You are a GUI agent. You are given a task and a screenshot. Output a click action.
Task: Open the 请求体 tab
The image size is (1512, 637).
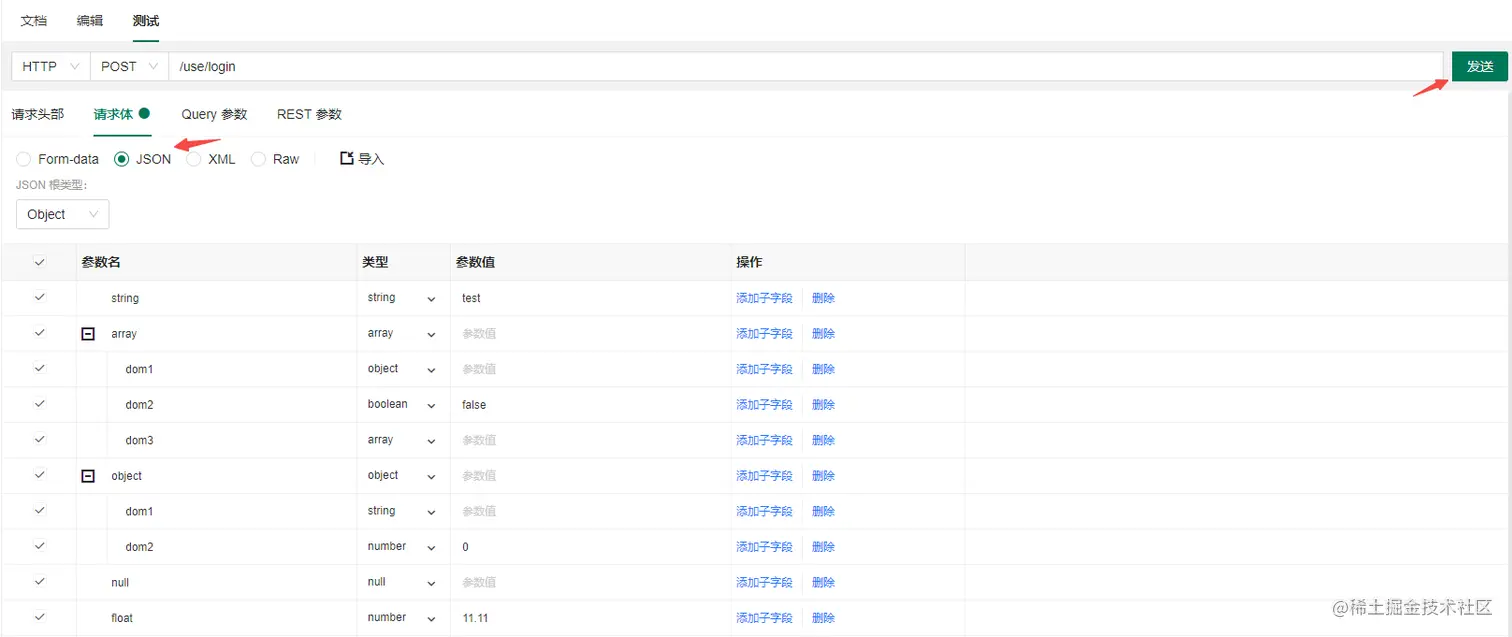coord(121,114)
